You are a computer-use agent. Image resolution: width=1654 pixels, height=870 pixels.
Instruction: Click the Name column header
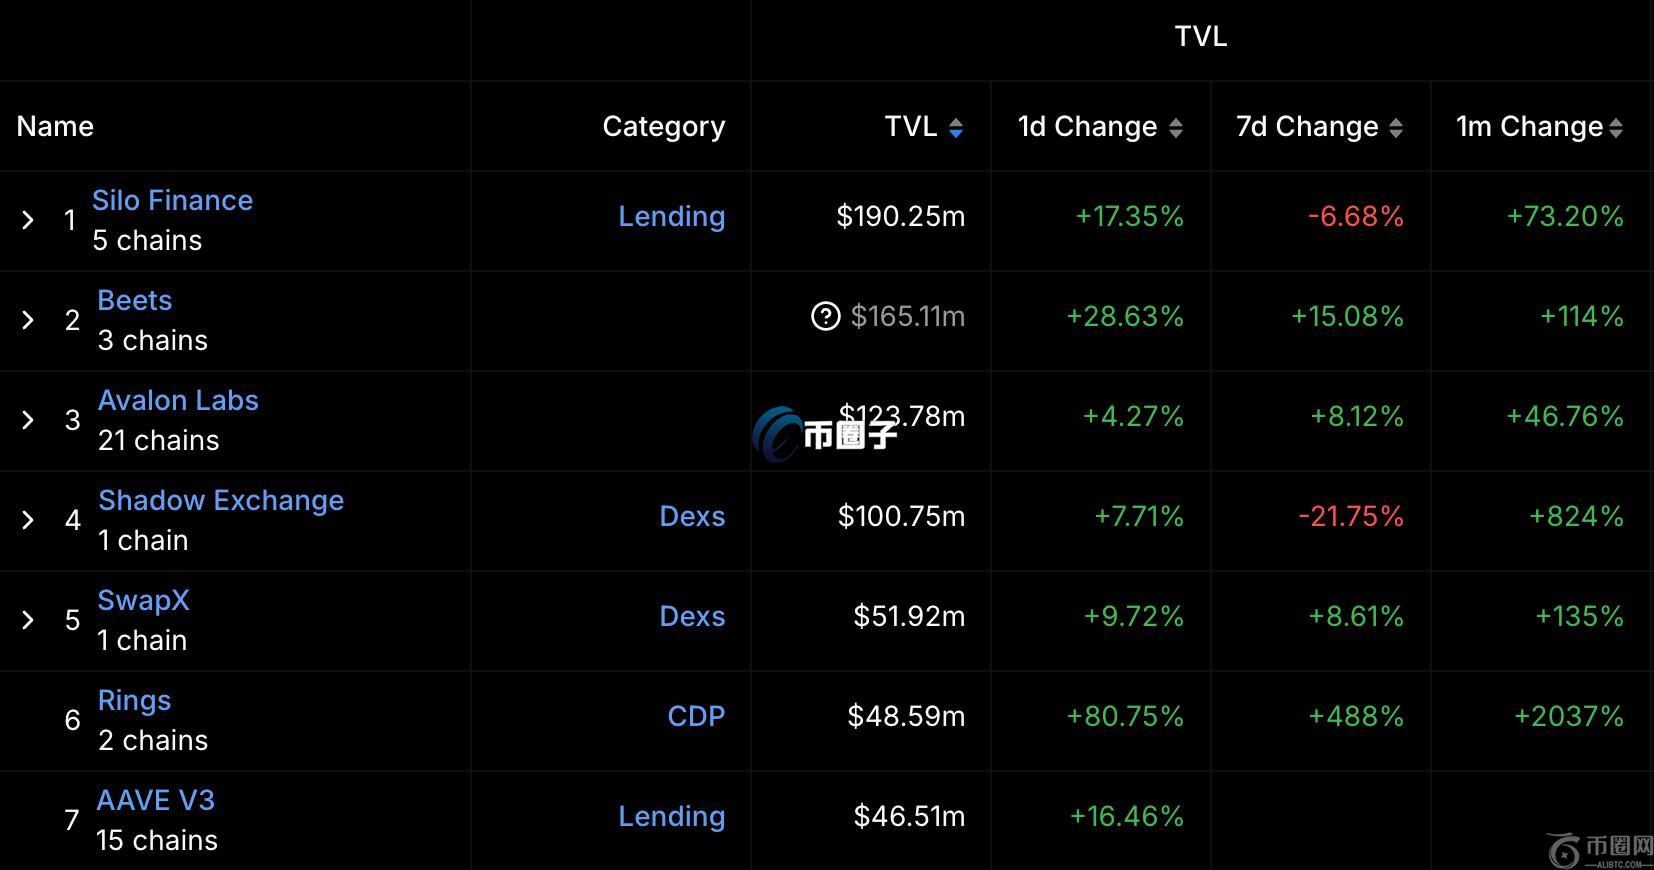[55, 127]
